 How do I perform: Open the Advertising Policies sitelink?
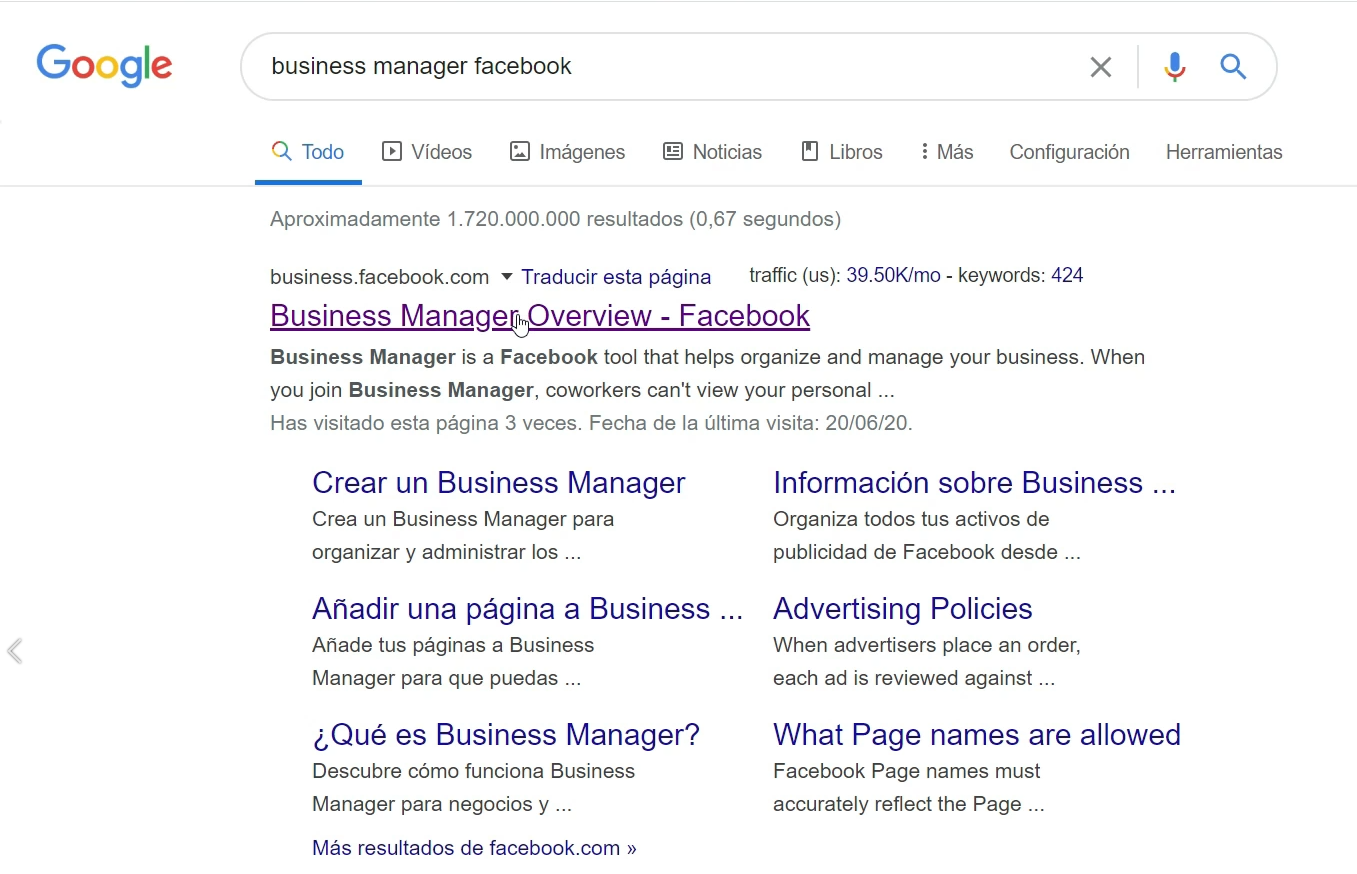pos(902,609)
